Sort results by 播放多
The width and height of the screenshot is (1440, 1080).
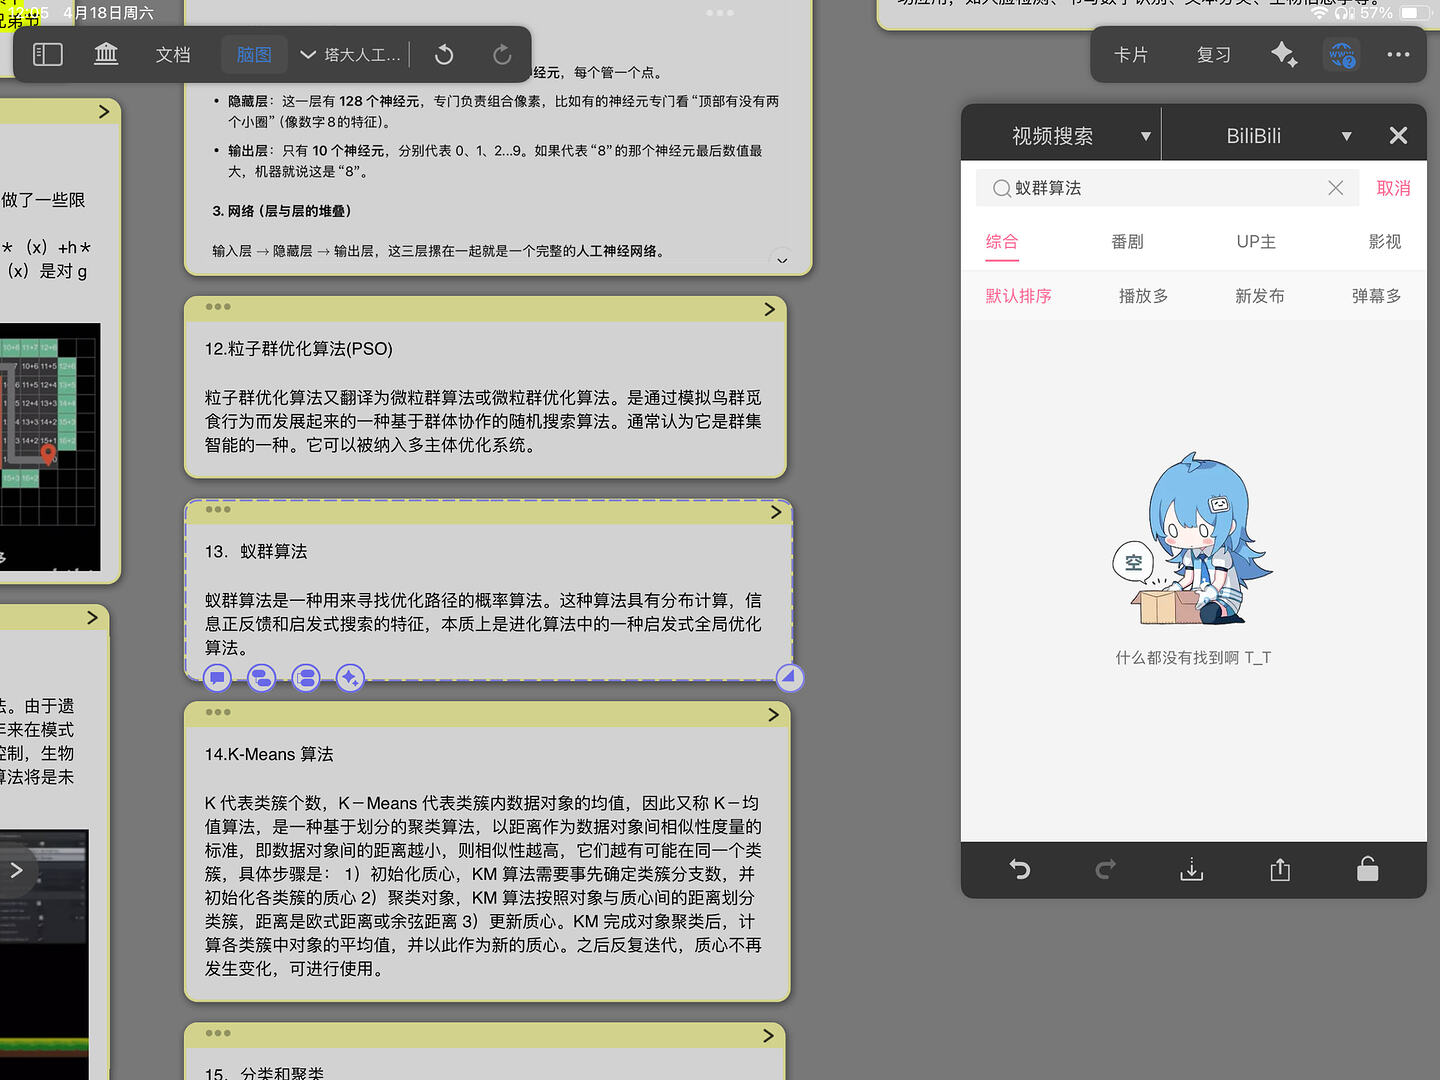coord(1143,296)
